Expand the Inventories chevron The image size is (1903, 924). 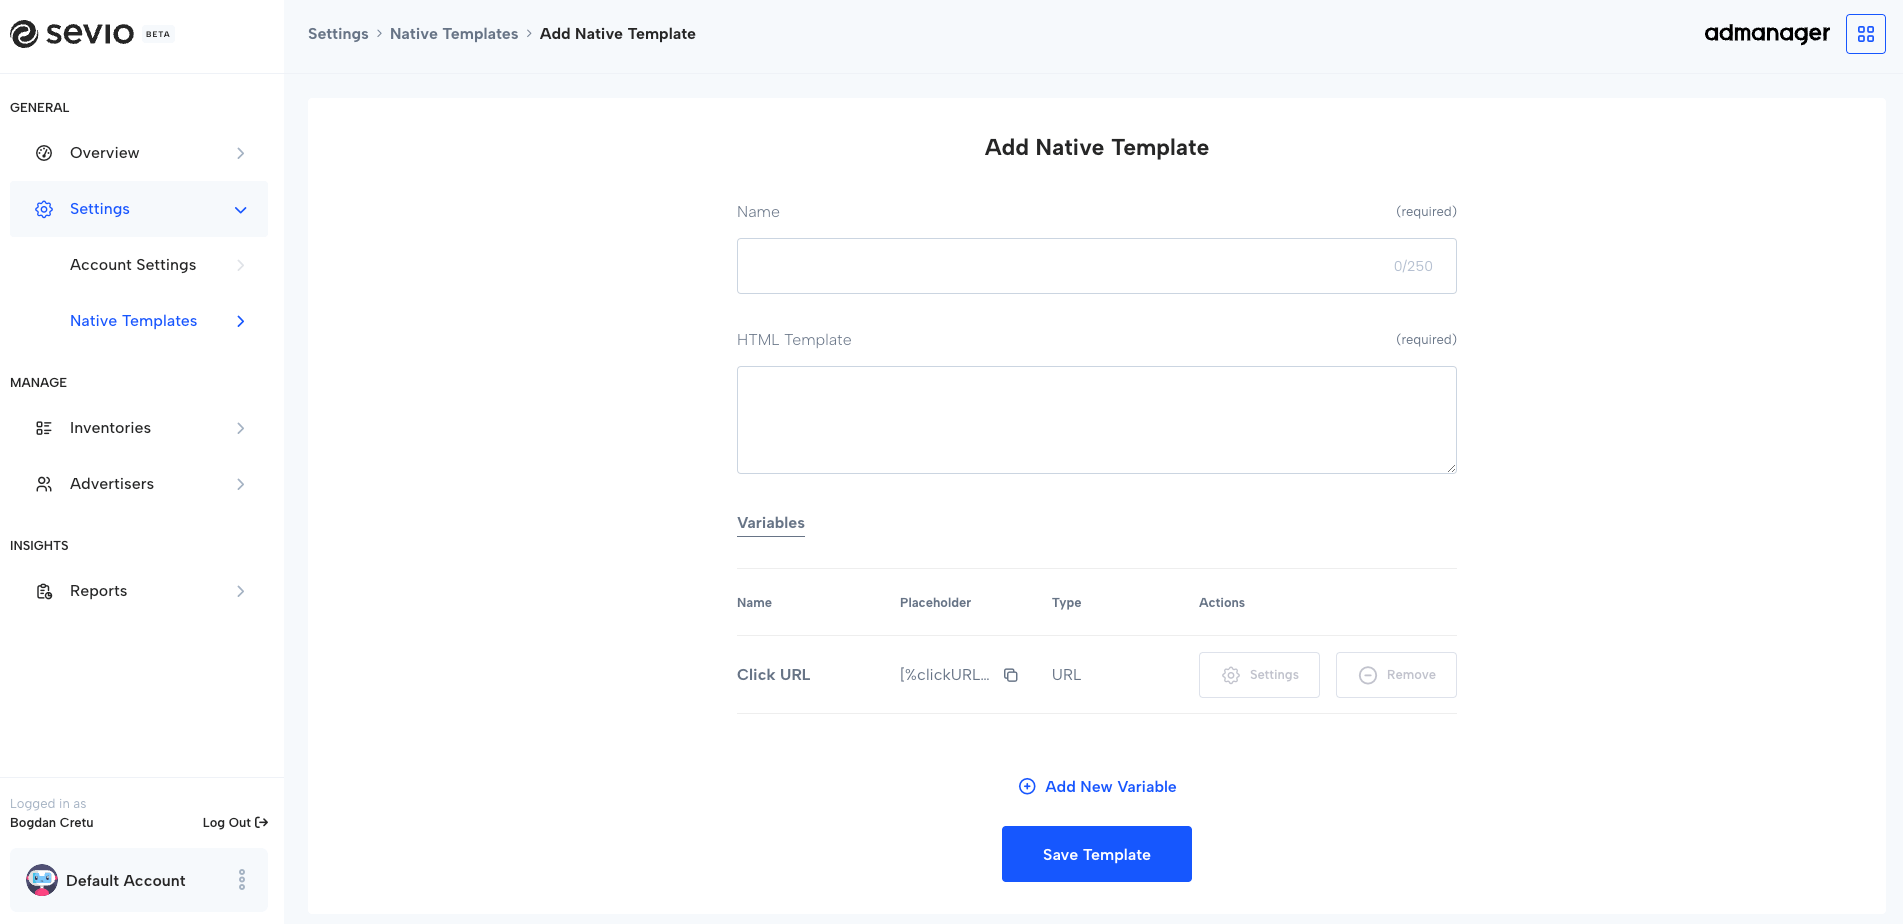click(240, 427)
